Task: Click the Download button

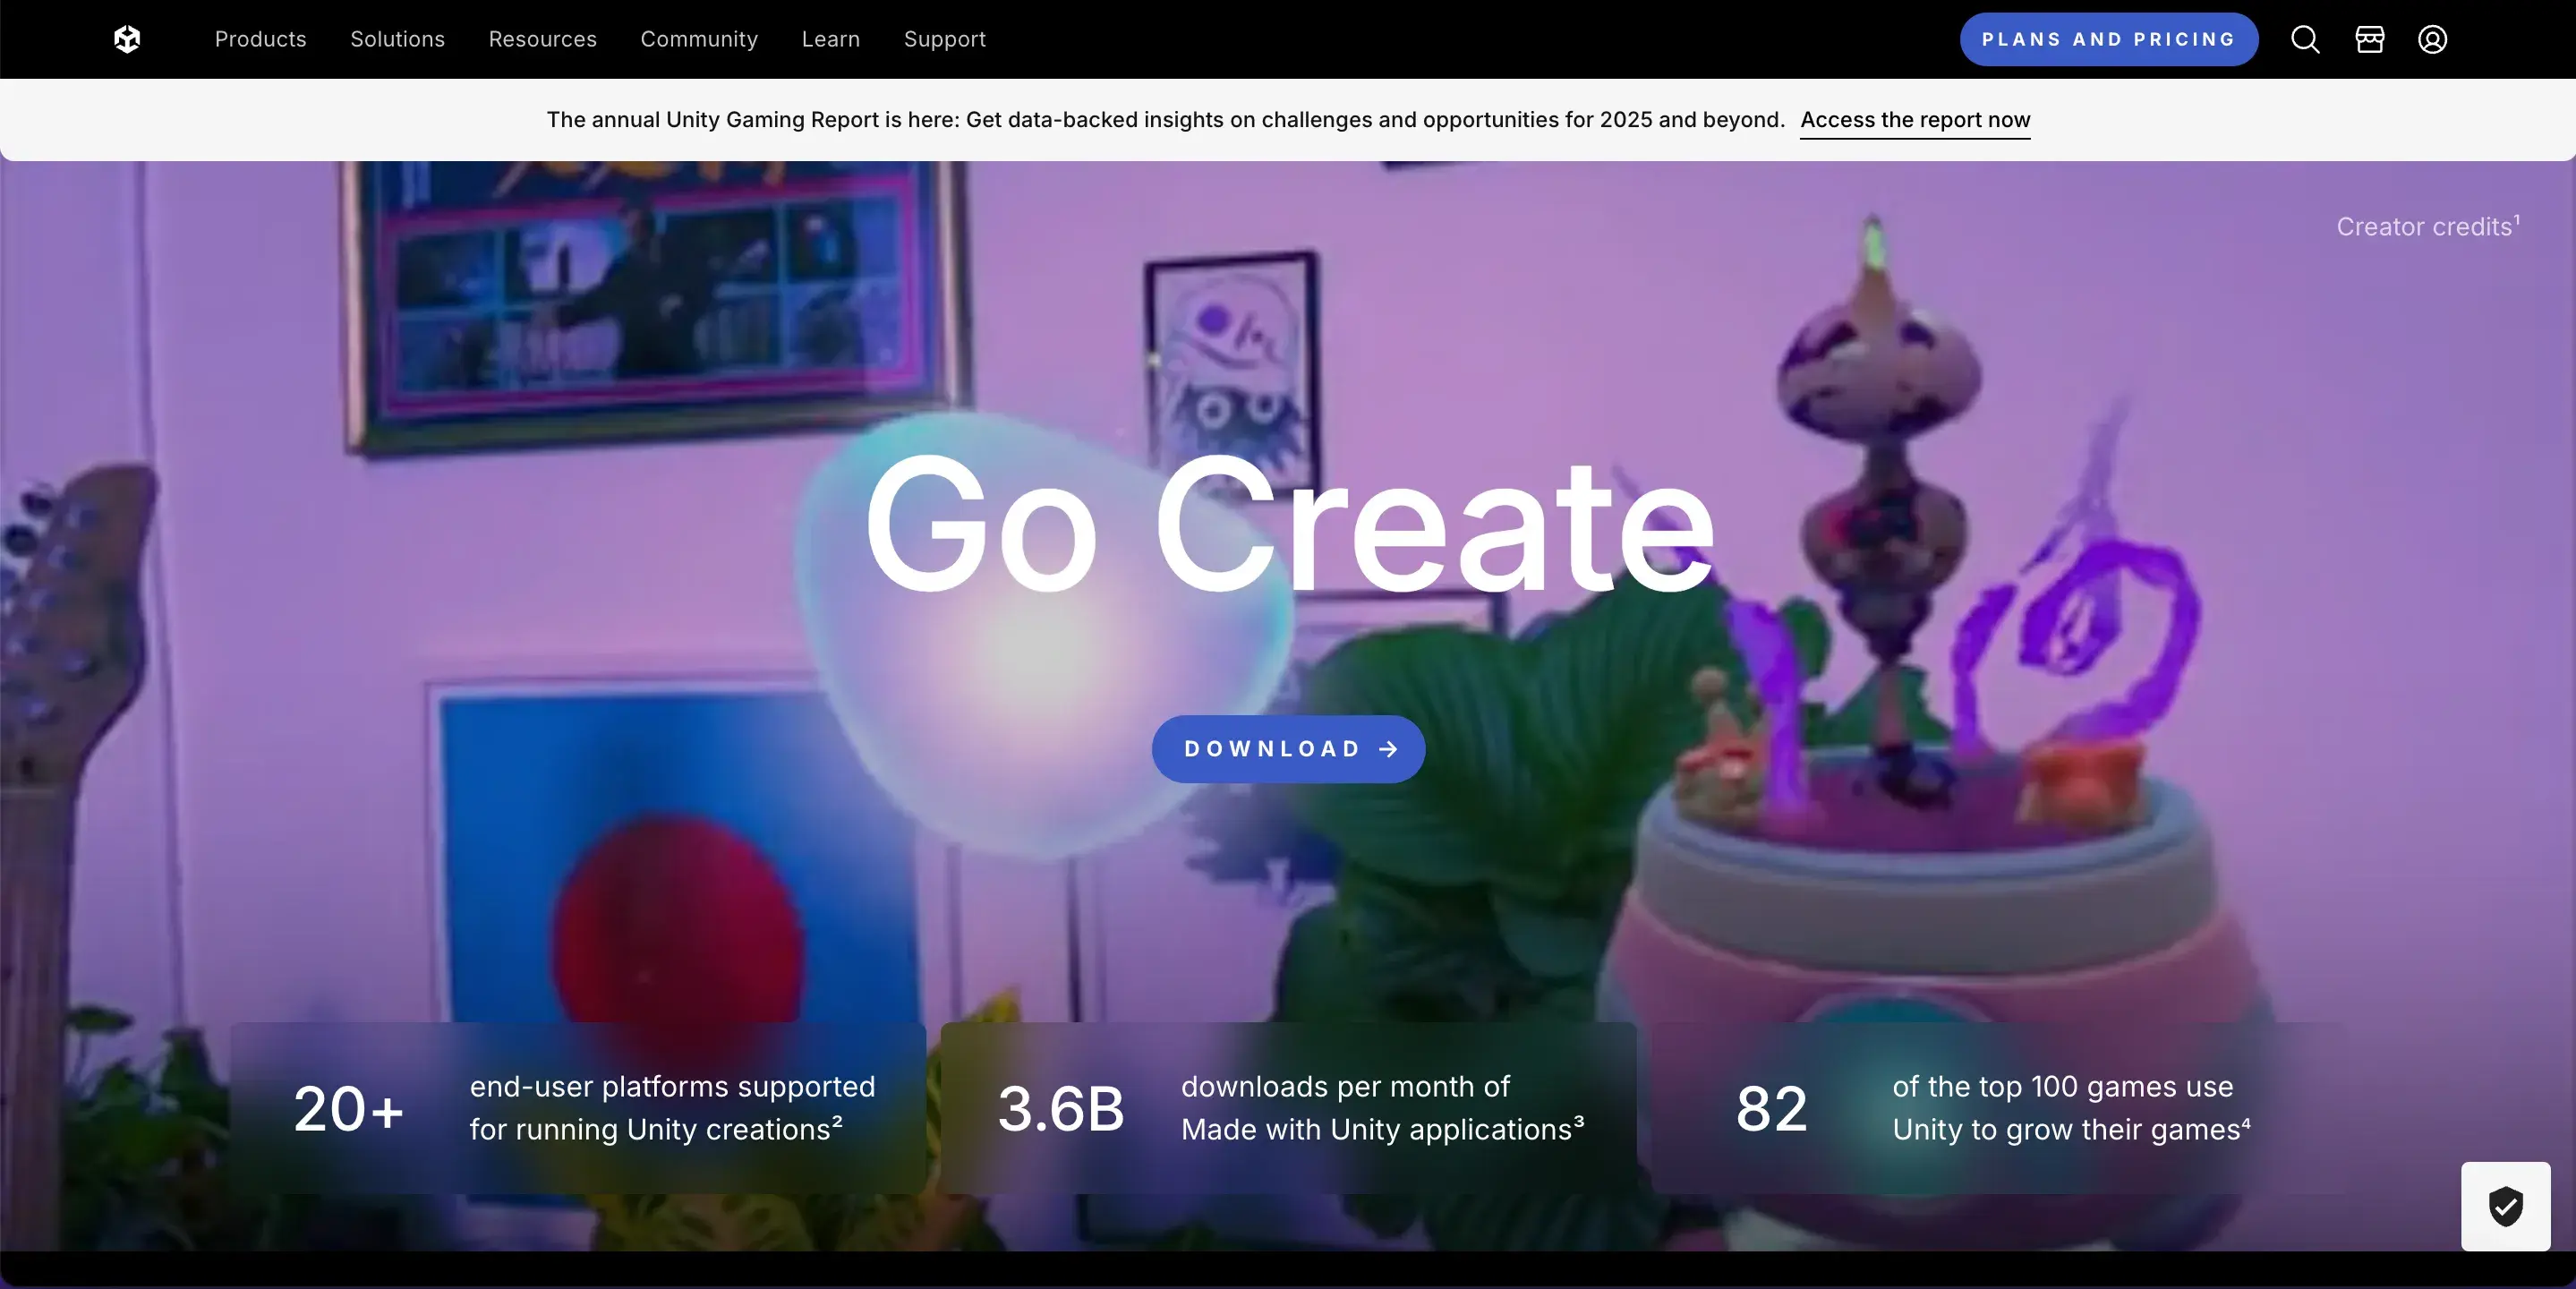Action: (x=1287, y=748)
